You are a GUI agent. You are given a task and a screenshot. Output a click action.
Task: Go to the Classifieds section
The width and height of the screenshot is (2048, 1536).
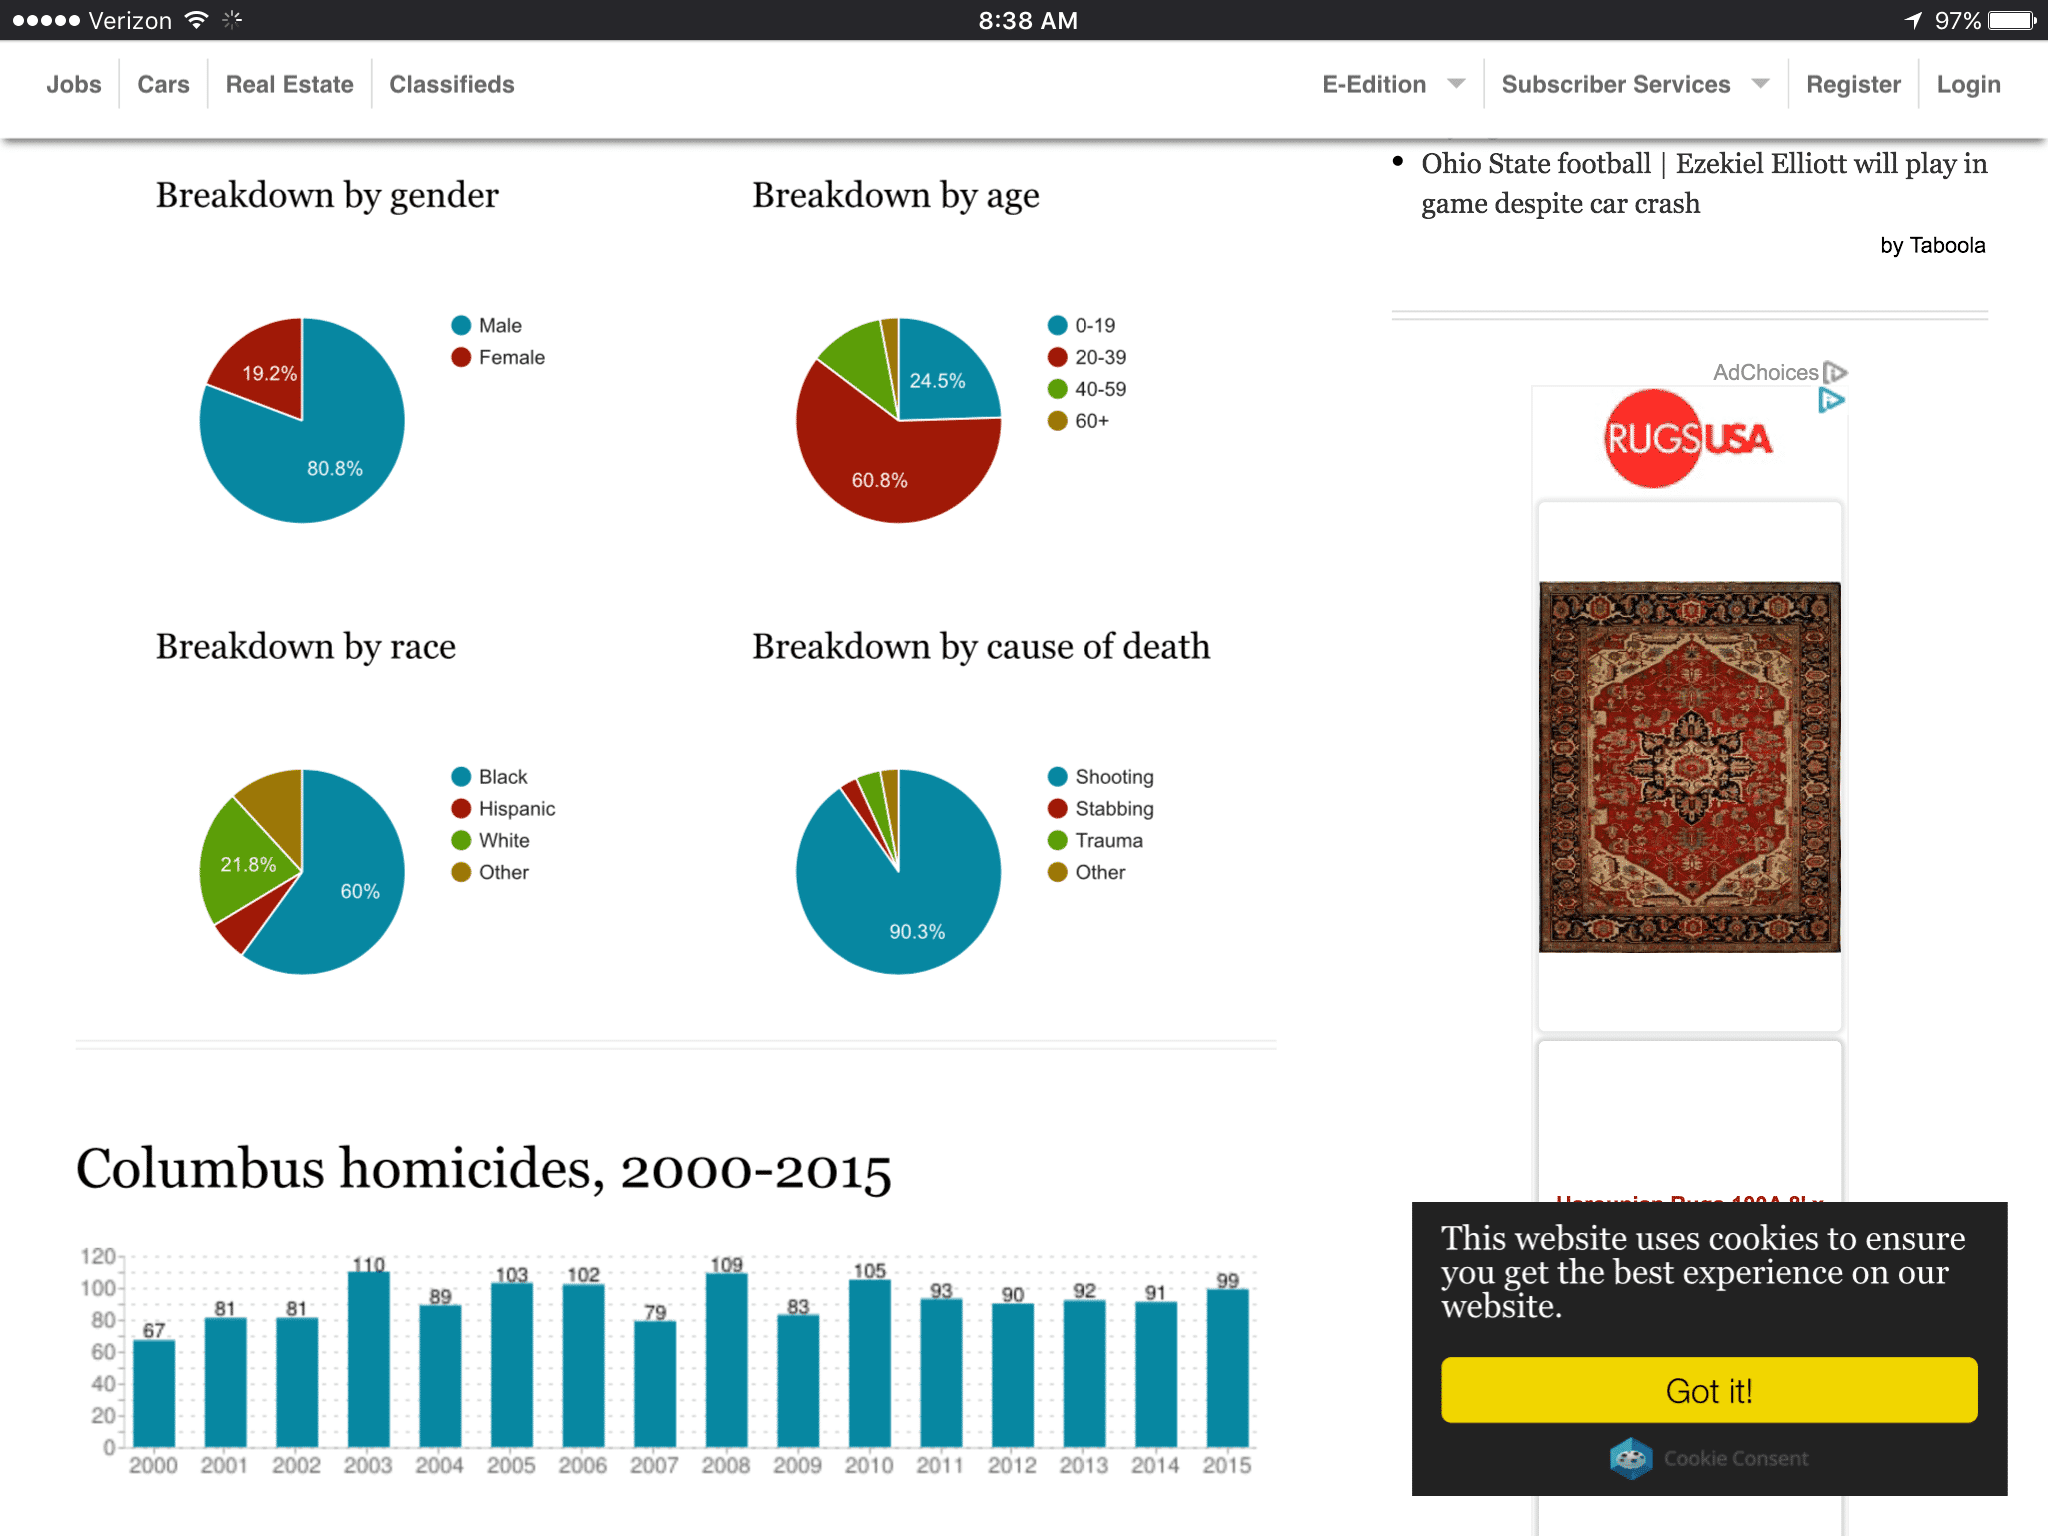click(x=451, y=84)
